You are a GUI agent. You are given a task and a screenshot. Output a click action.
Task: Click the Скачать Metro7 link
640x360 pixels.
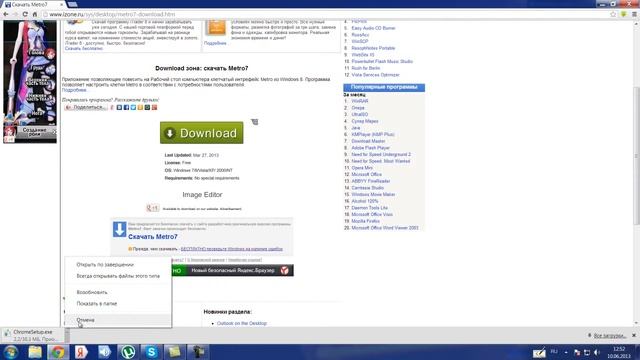click(x=153, y=237)
